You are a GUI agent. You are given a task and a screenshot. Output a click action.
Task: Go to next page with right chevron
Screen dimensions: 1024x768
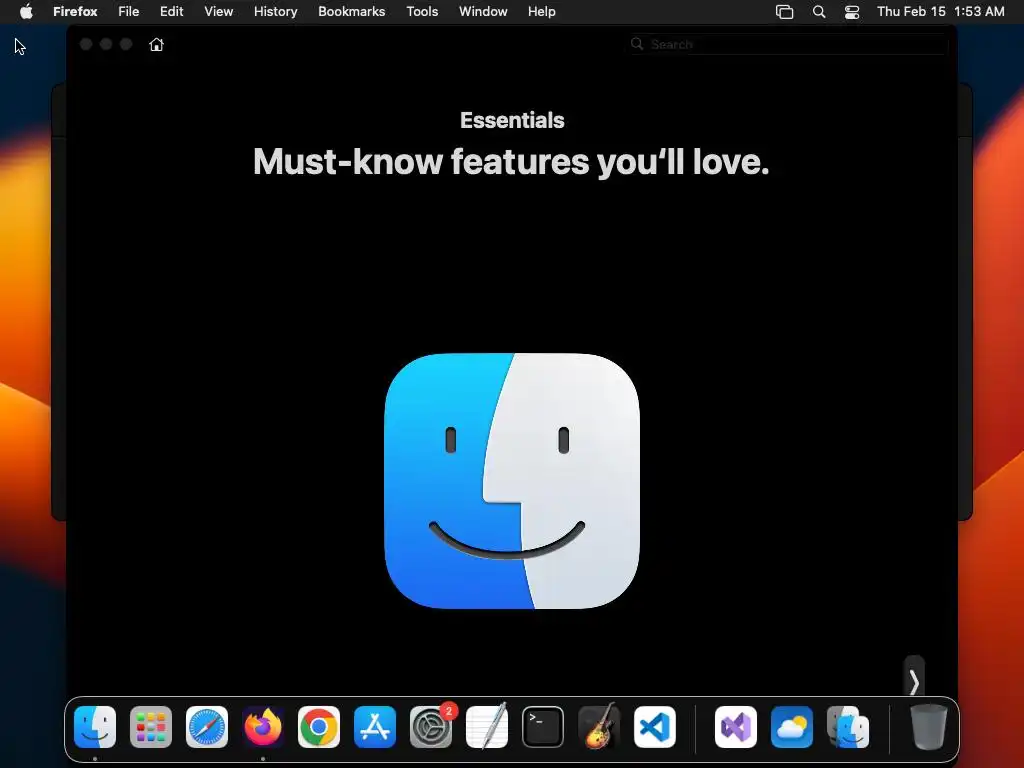coord(914,682)
